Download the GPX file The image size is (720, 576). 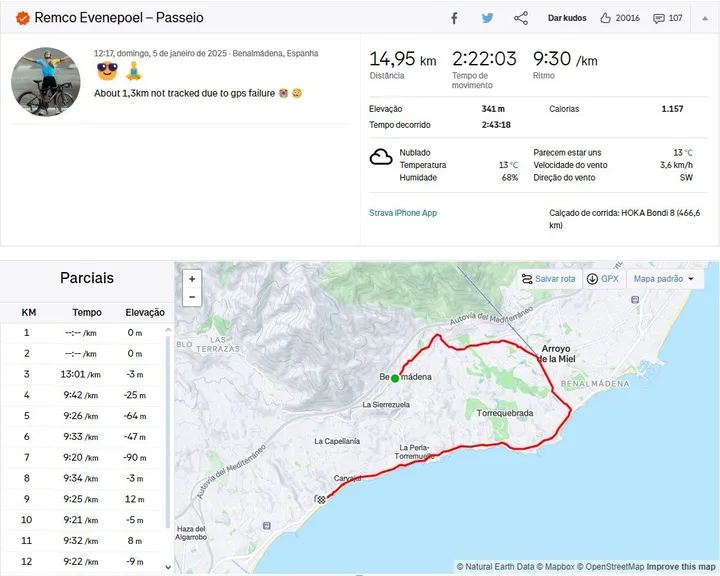click(x=603, y=279)
